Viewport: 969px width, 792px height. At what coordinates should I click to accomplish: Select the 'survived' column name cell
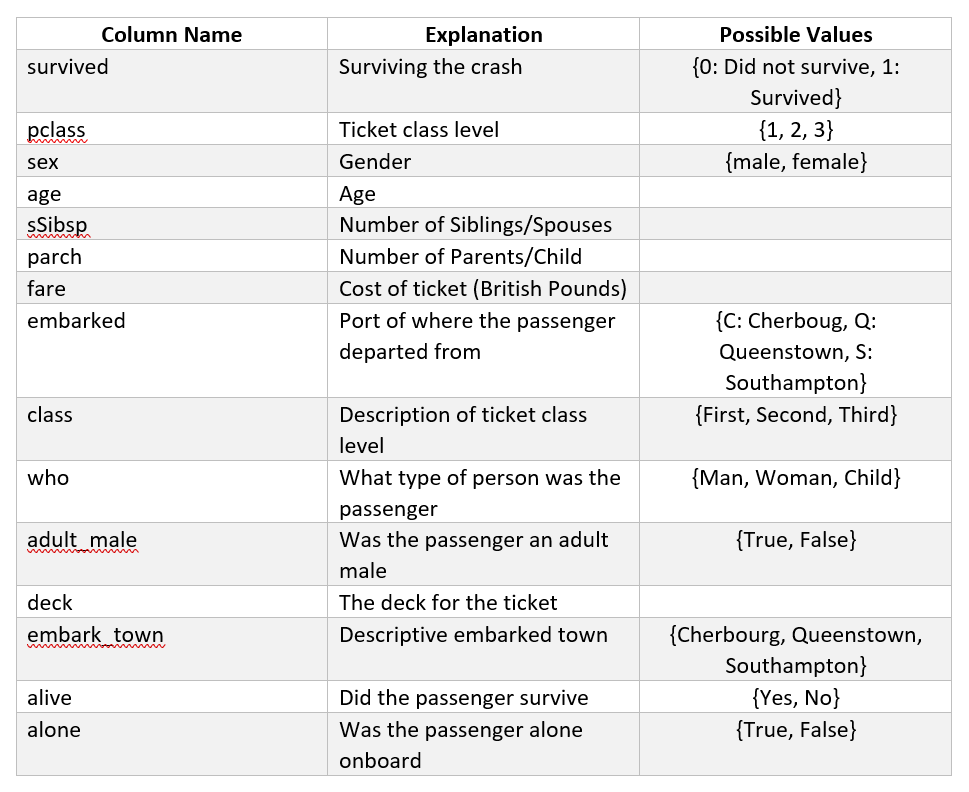pyautogui.click(x=68, y=67)
